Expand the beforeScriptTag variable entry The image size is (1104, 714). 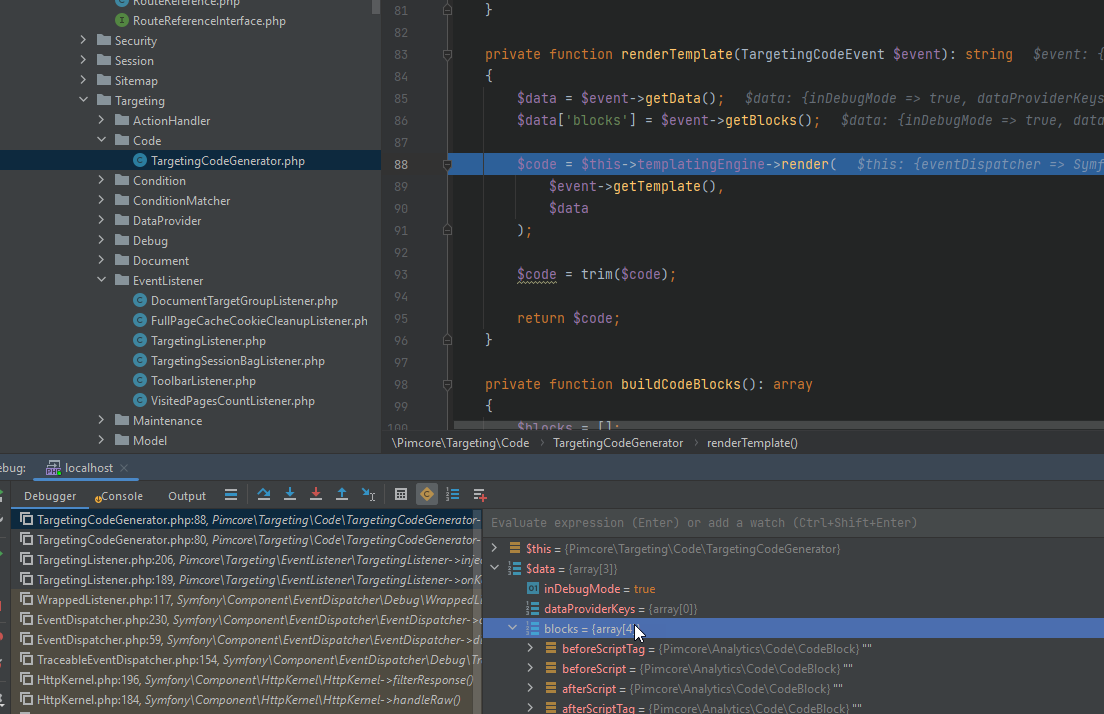[529, 648]
